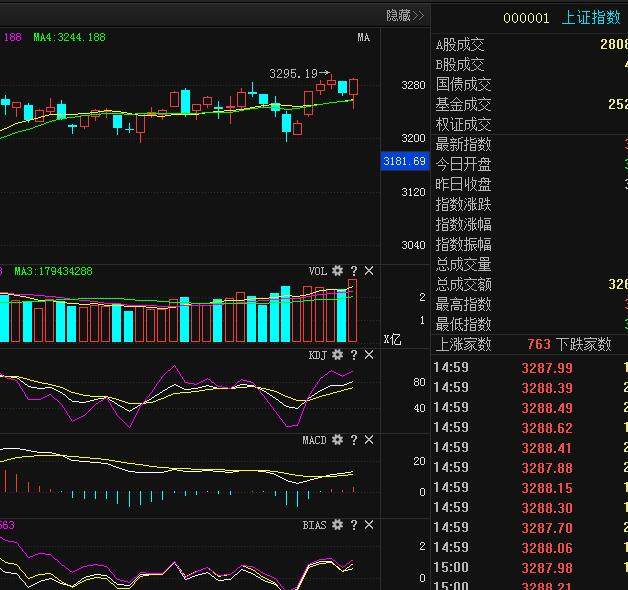Open help for MACD indicator
Screen dimensions: 628x590
click(354, 440)
